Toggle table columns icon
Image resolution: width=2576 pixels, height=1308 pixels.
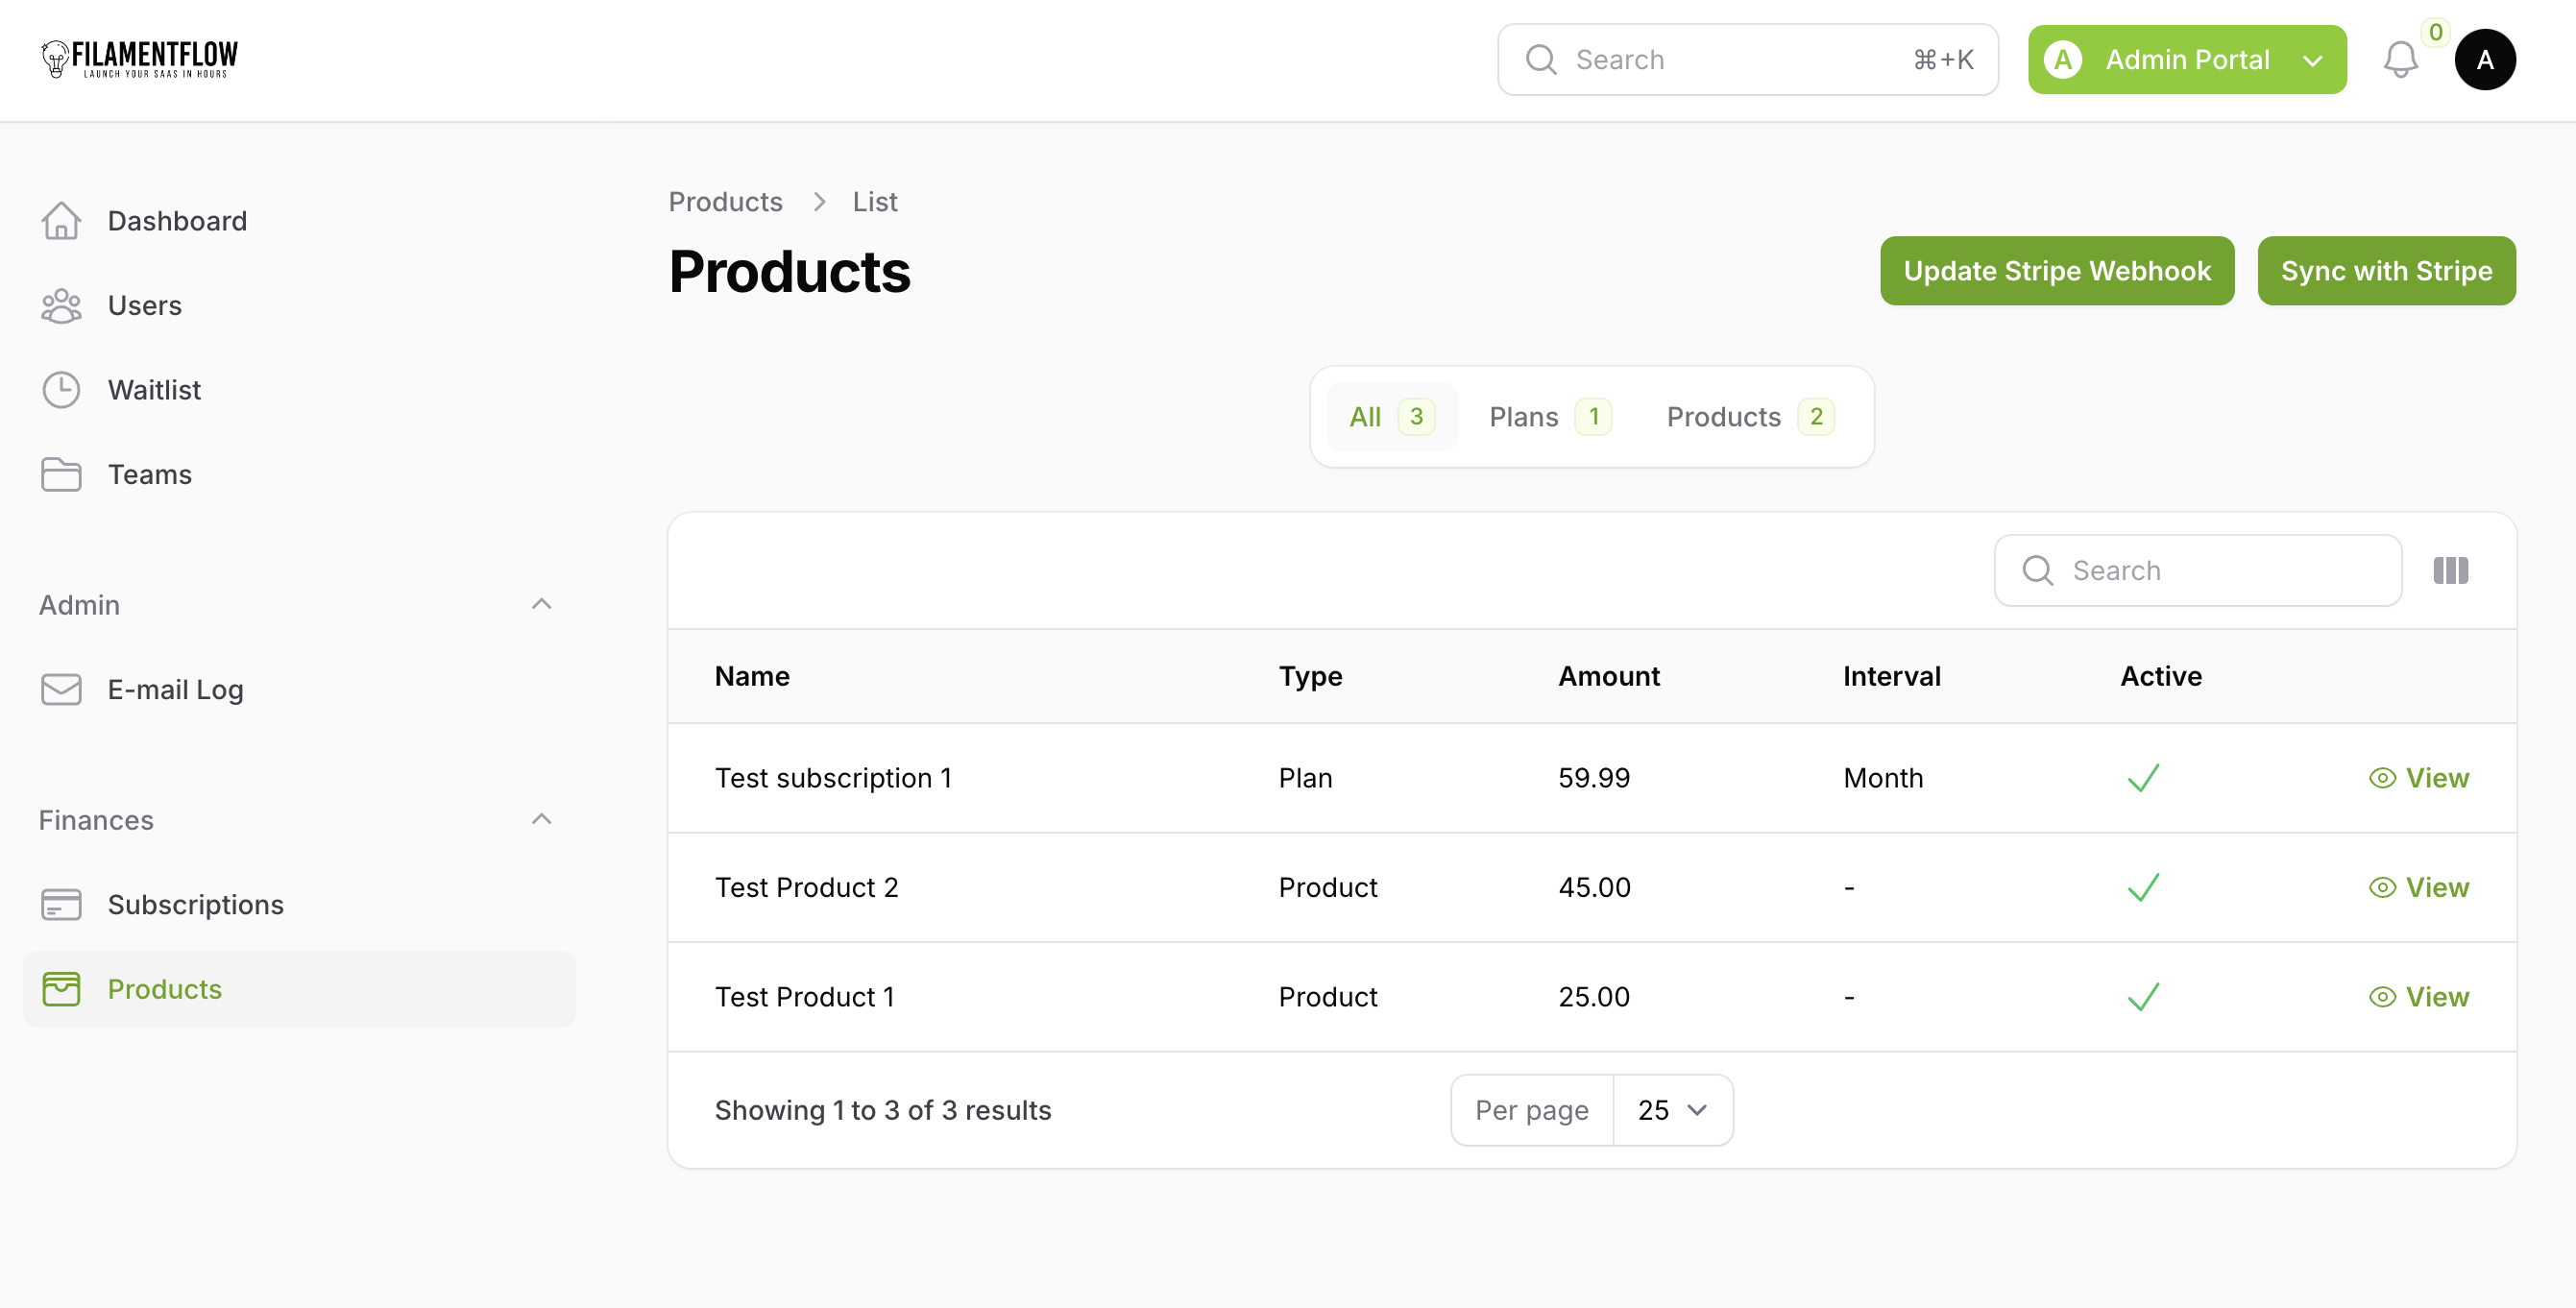coord(2450,571)
